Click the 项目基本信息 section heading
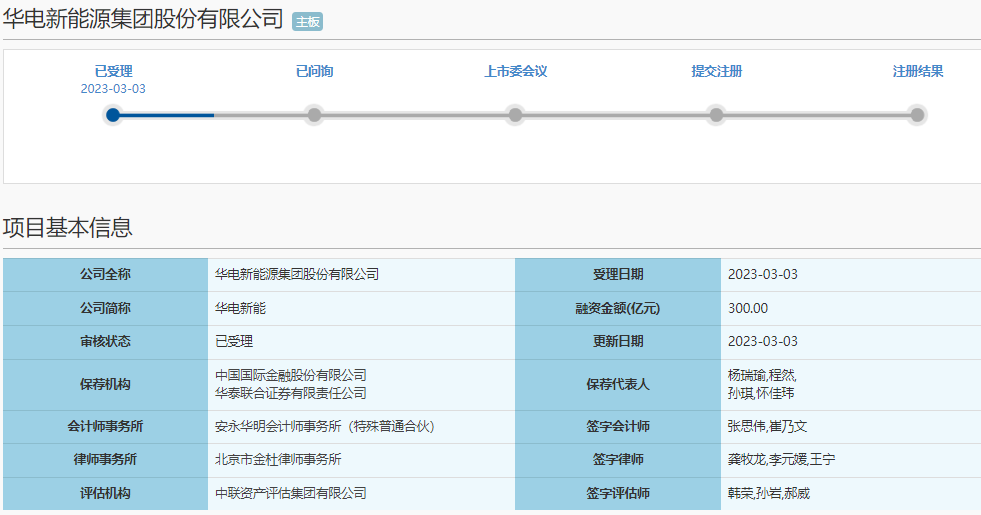 (68, 227)
